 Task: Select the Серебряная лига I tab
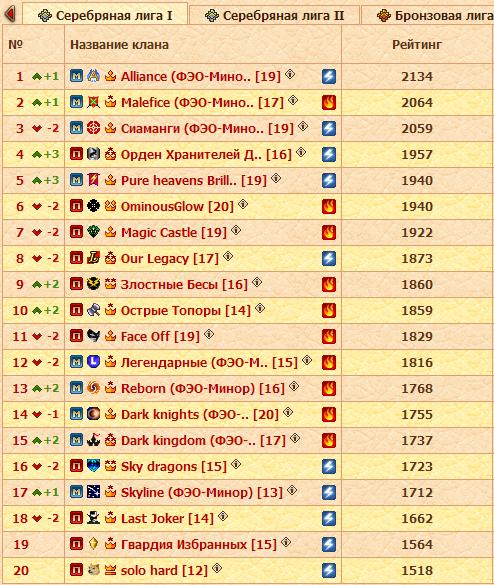(x=105, y=14)
